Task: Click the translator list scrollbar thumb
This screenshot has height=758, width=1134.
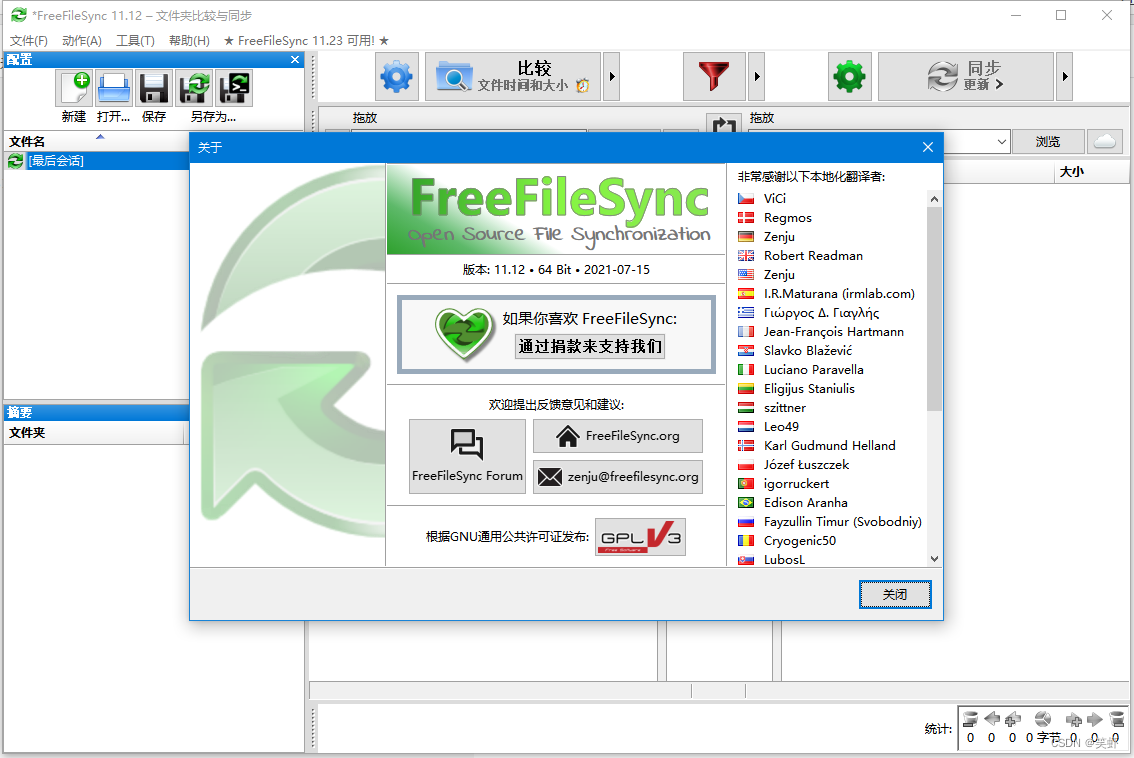Action: click(934, 309)
